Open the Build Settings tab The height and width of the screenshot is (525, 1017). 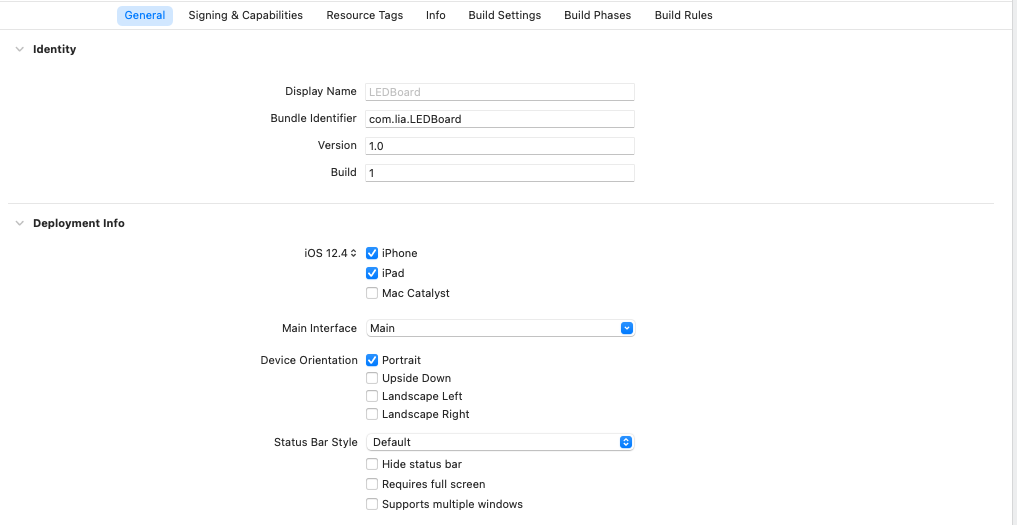pos(505,16)
